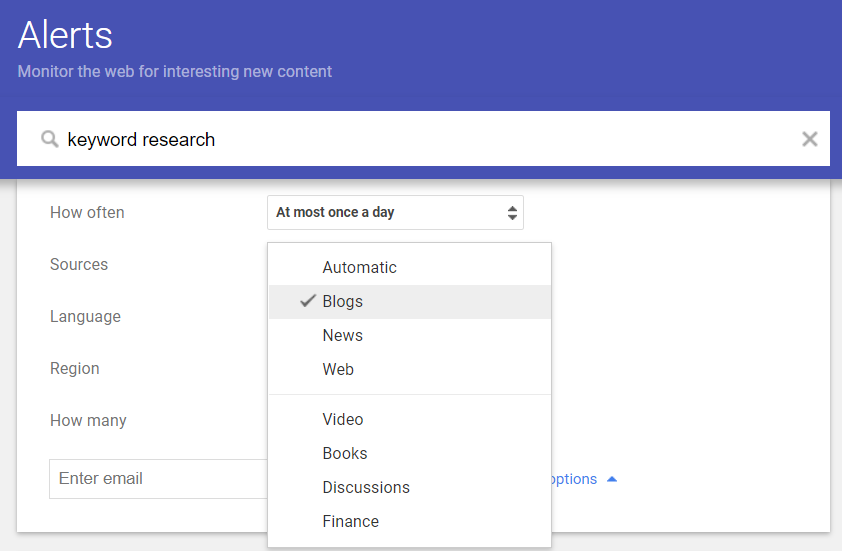Choose the checked Blogs option
The image size is (842, 551).
point(410,301)
